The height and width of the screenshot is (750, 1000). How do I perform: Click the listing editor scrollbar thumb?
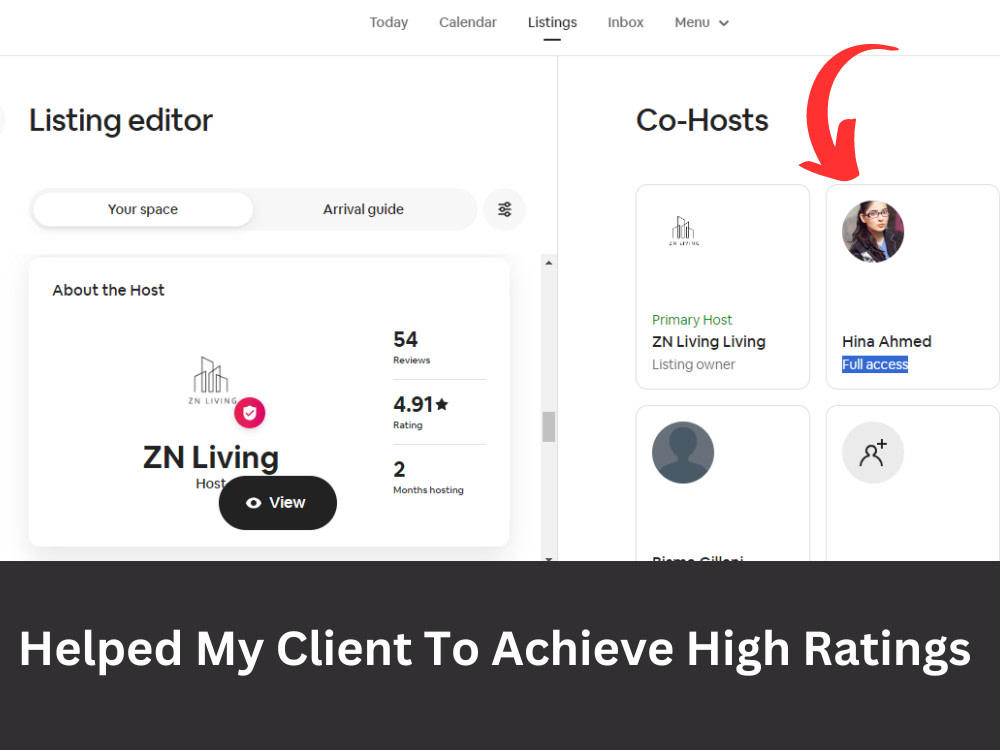[x=548, y=427]
